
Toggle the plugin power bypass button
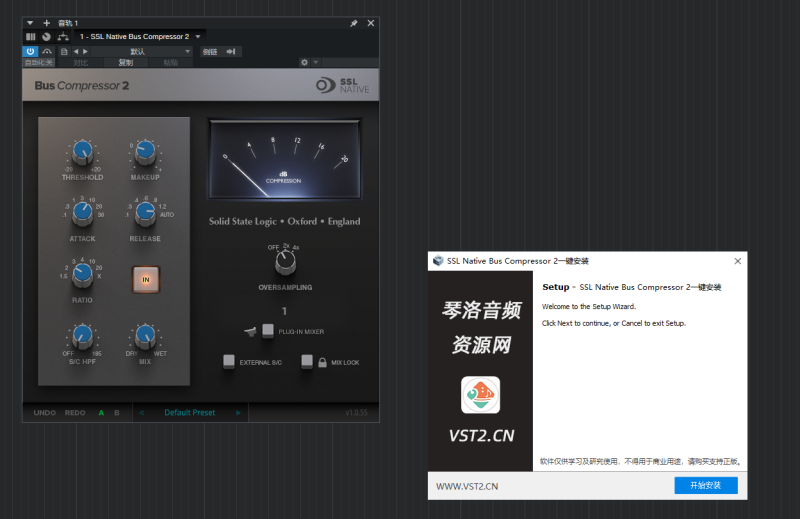30,51
